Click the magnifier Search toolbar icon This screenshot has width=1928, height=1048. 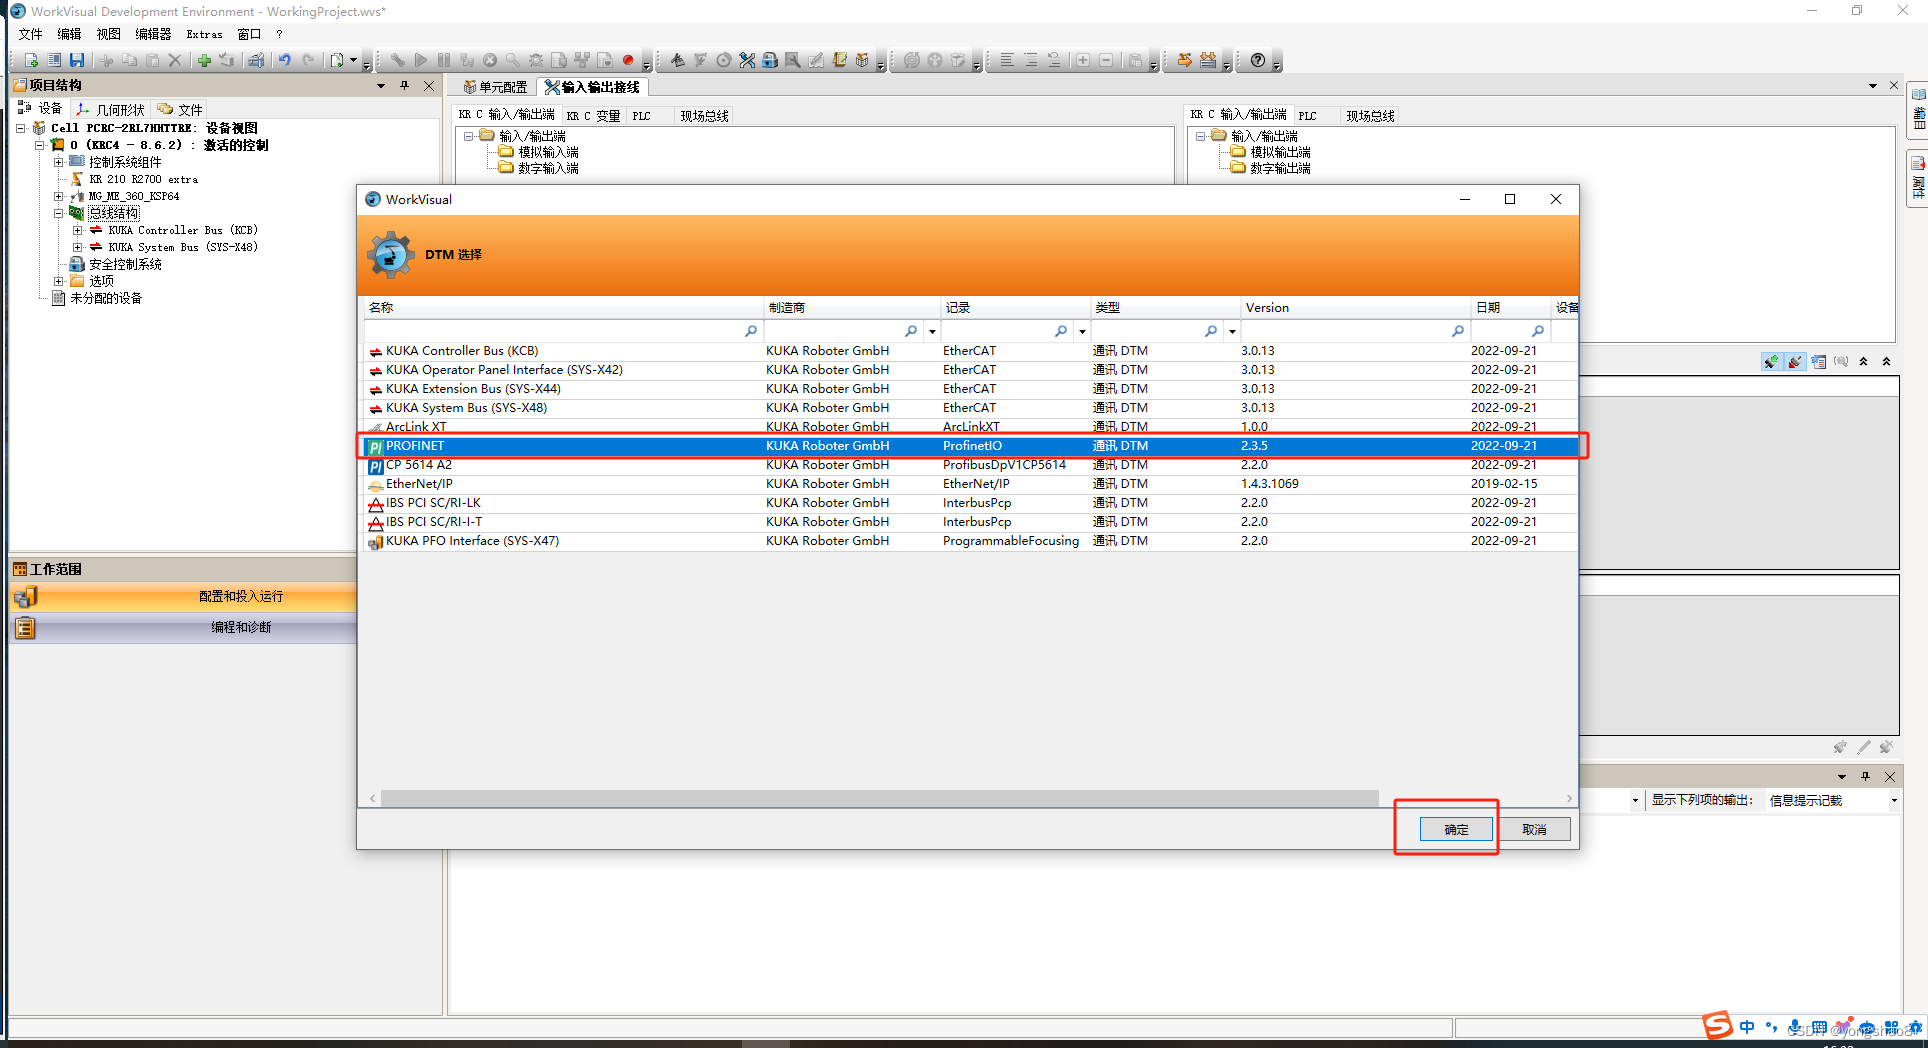point(513,60)
